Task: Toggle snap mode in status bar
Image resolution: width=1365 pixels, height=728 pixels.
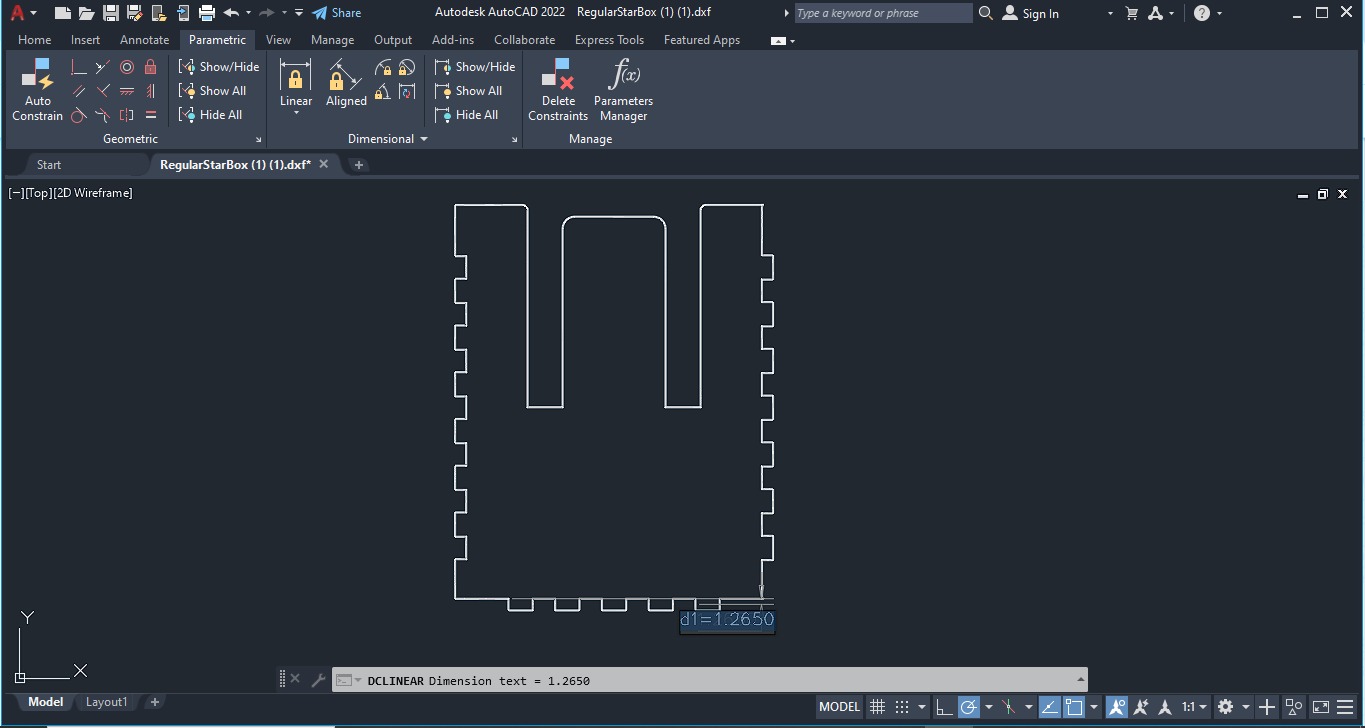Action: 901,707
